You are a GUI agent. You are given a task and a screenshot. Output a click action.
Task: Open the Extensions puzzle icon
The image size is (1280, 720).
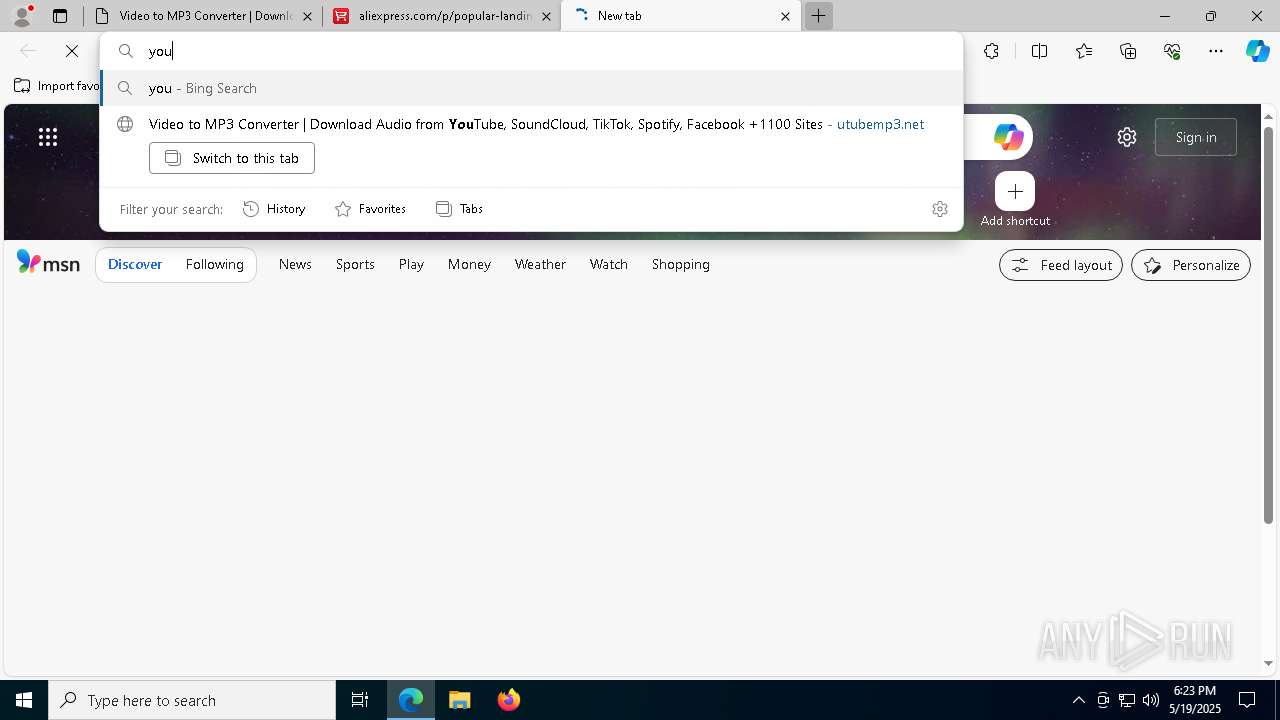[991, 51]
